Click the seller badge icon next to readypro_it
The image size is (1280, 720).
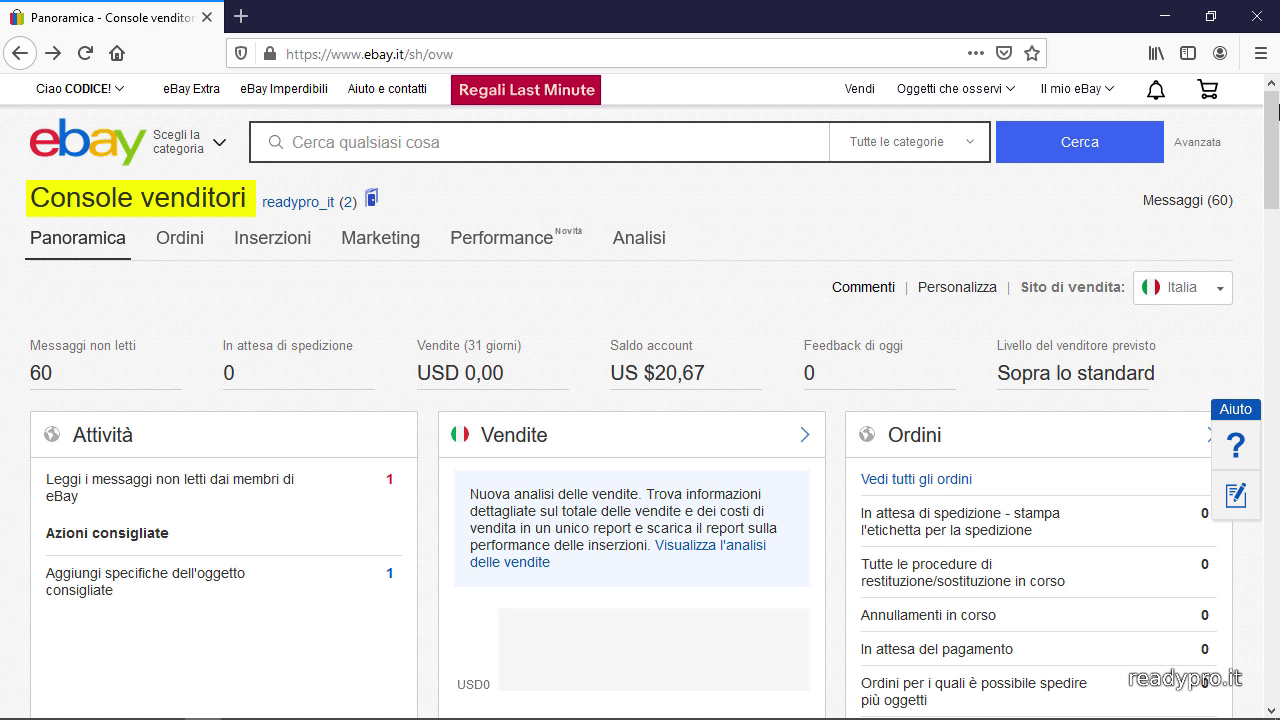click(x=371, y=198)
